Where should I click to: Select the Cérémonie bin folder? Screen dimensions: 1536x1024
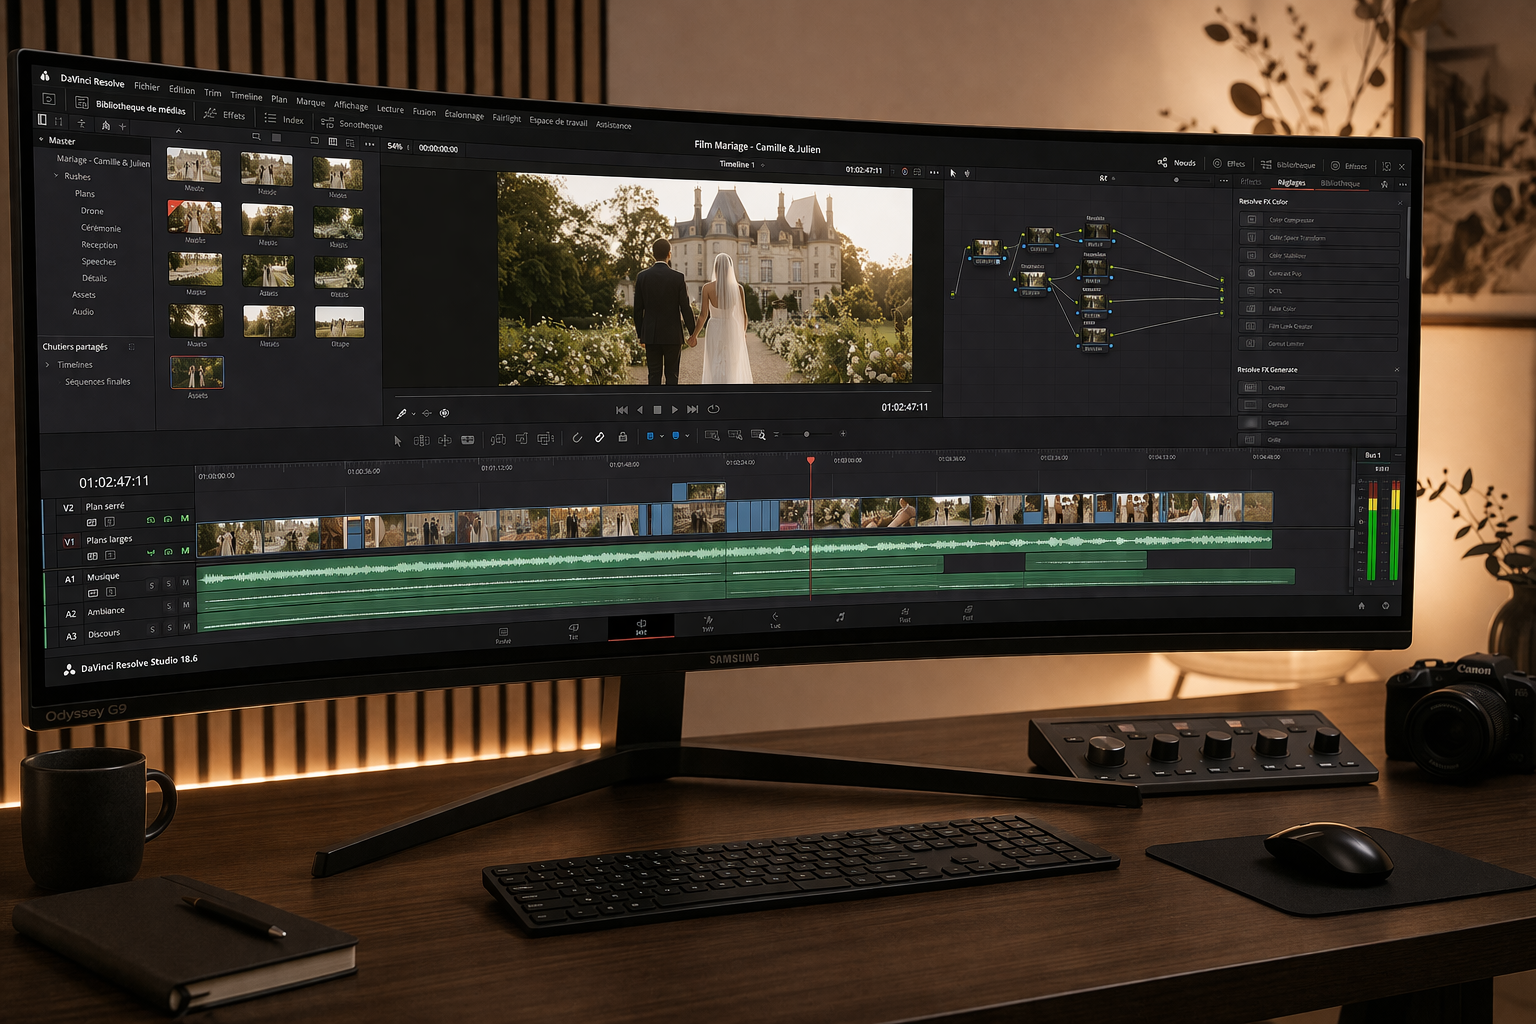pyautogui.click(x=100, y=228)
